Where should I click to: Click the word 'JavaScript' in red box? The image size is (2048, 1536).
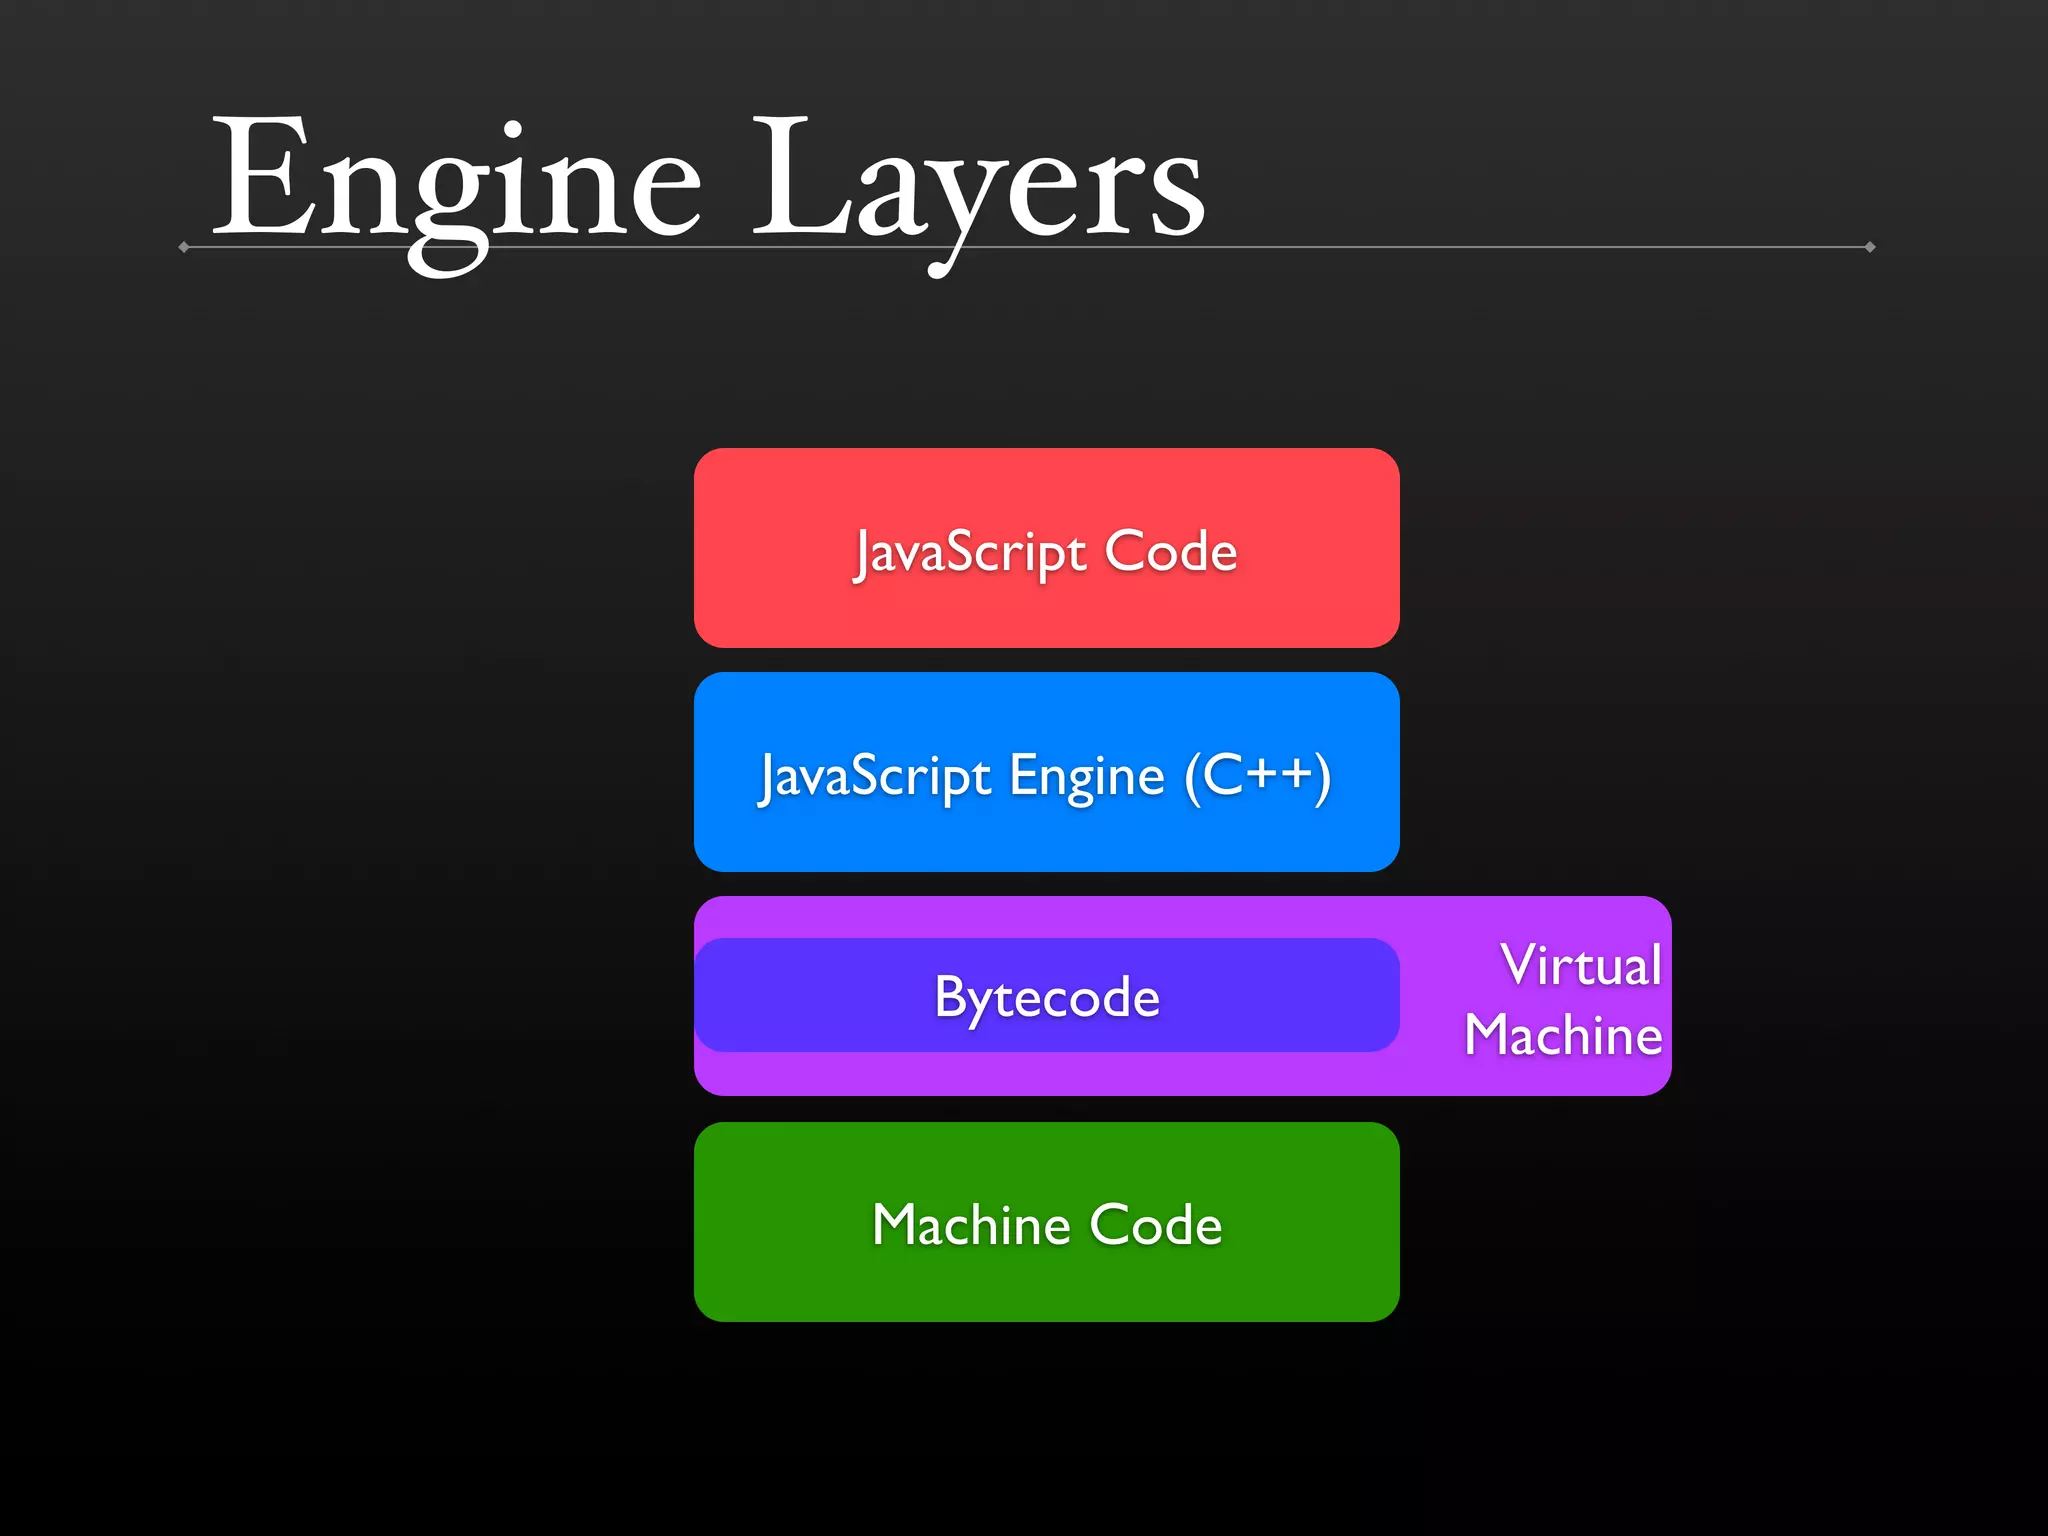(x=970, y=552)
